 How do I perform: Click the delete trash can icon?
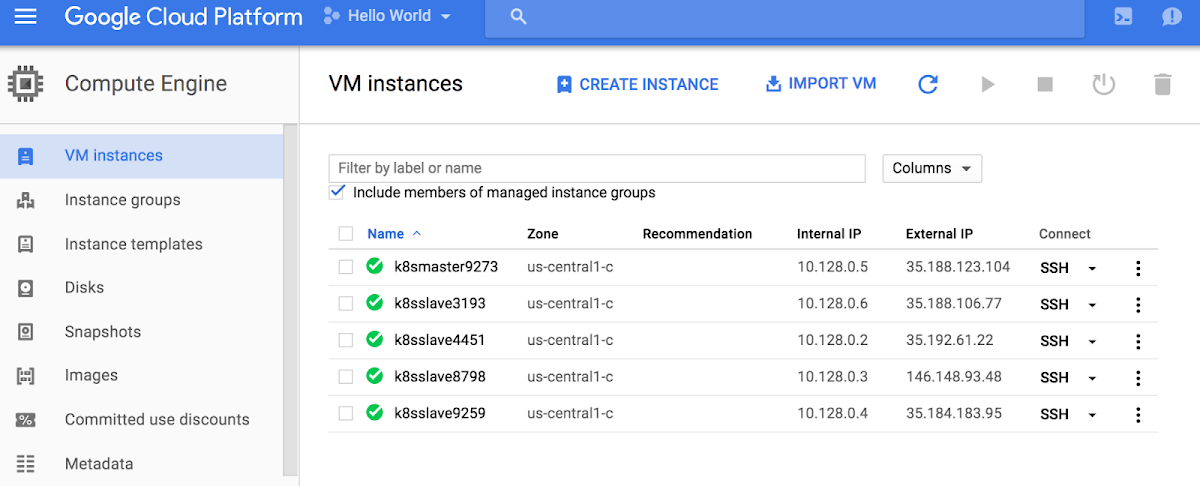click(1162, 84)
